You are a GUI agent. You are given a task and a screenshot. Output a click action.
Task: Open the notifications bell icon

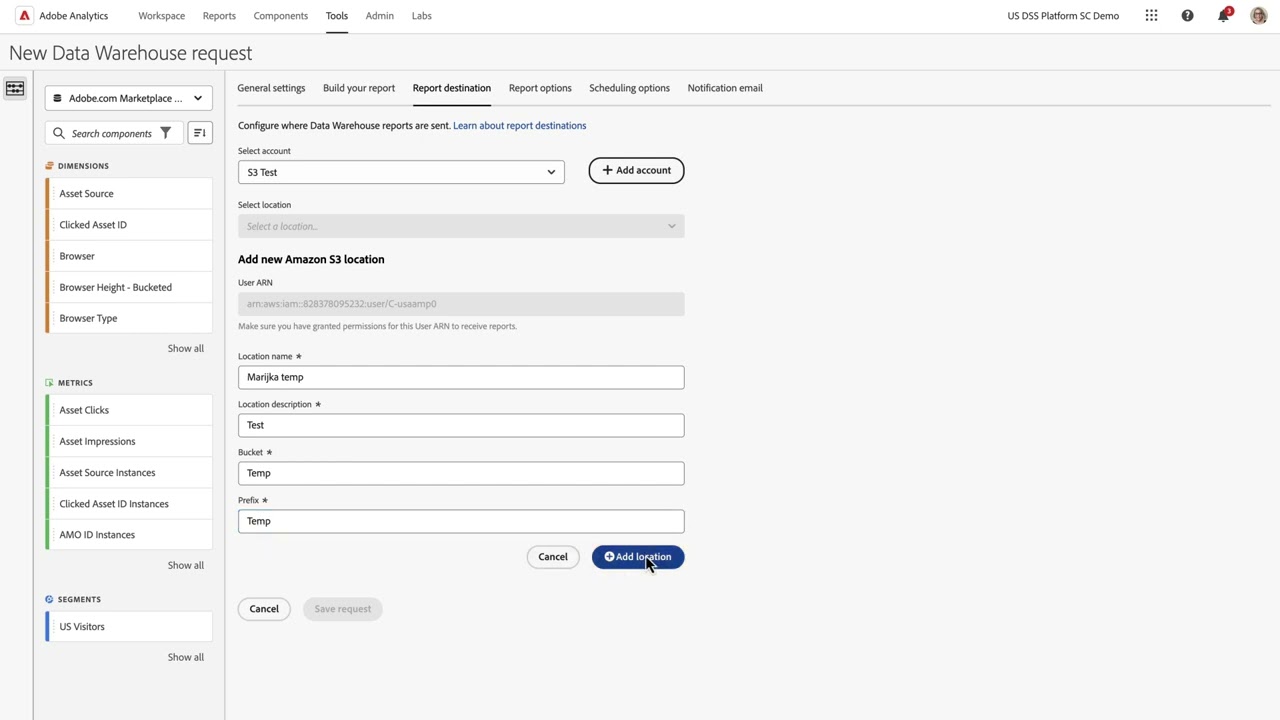(x=1223, y=16)
